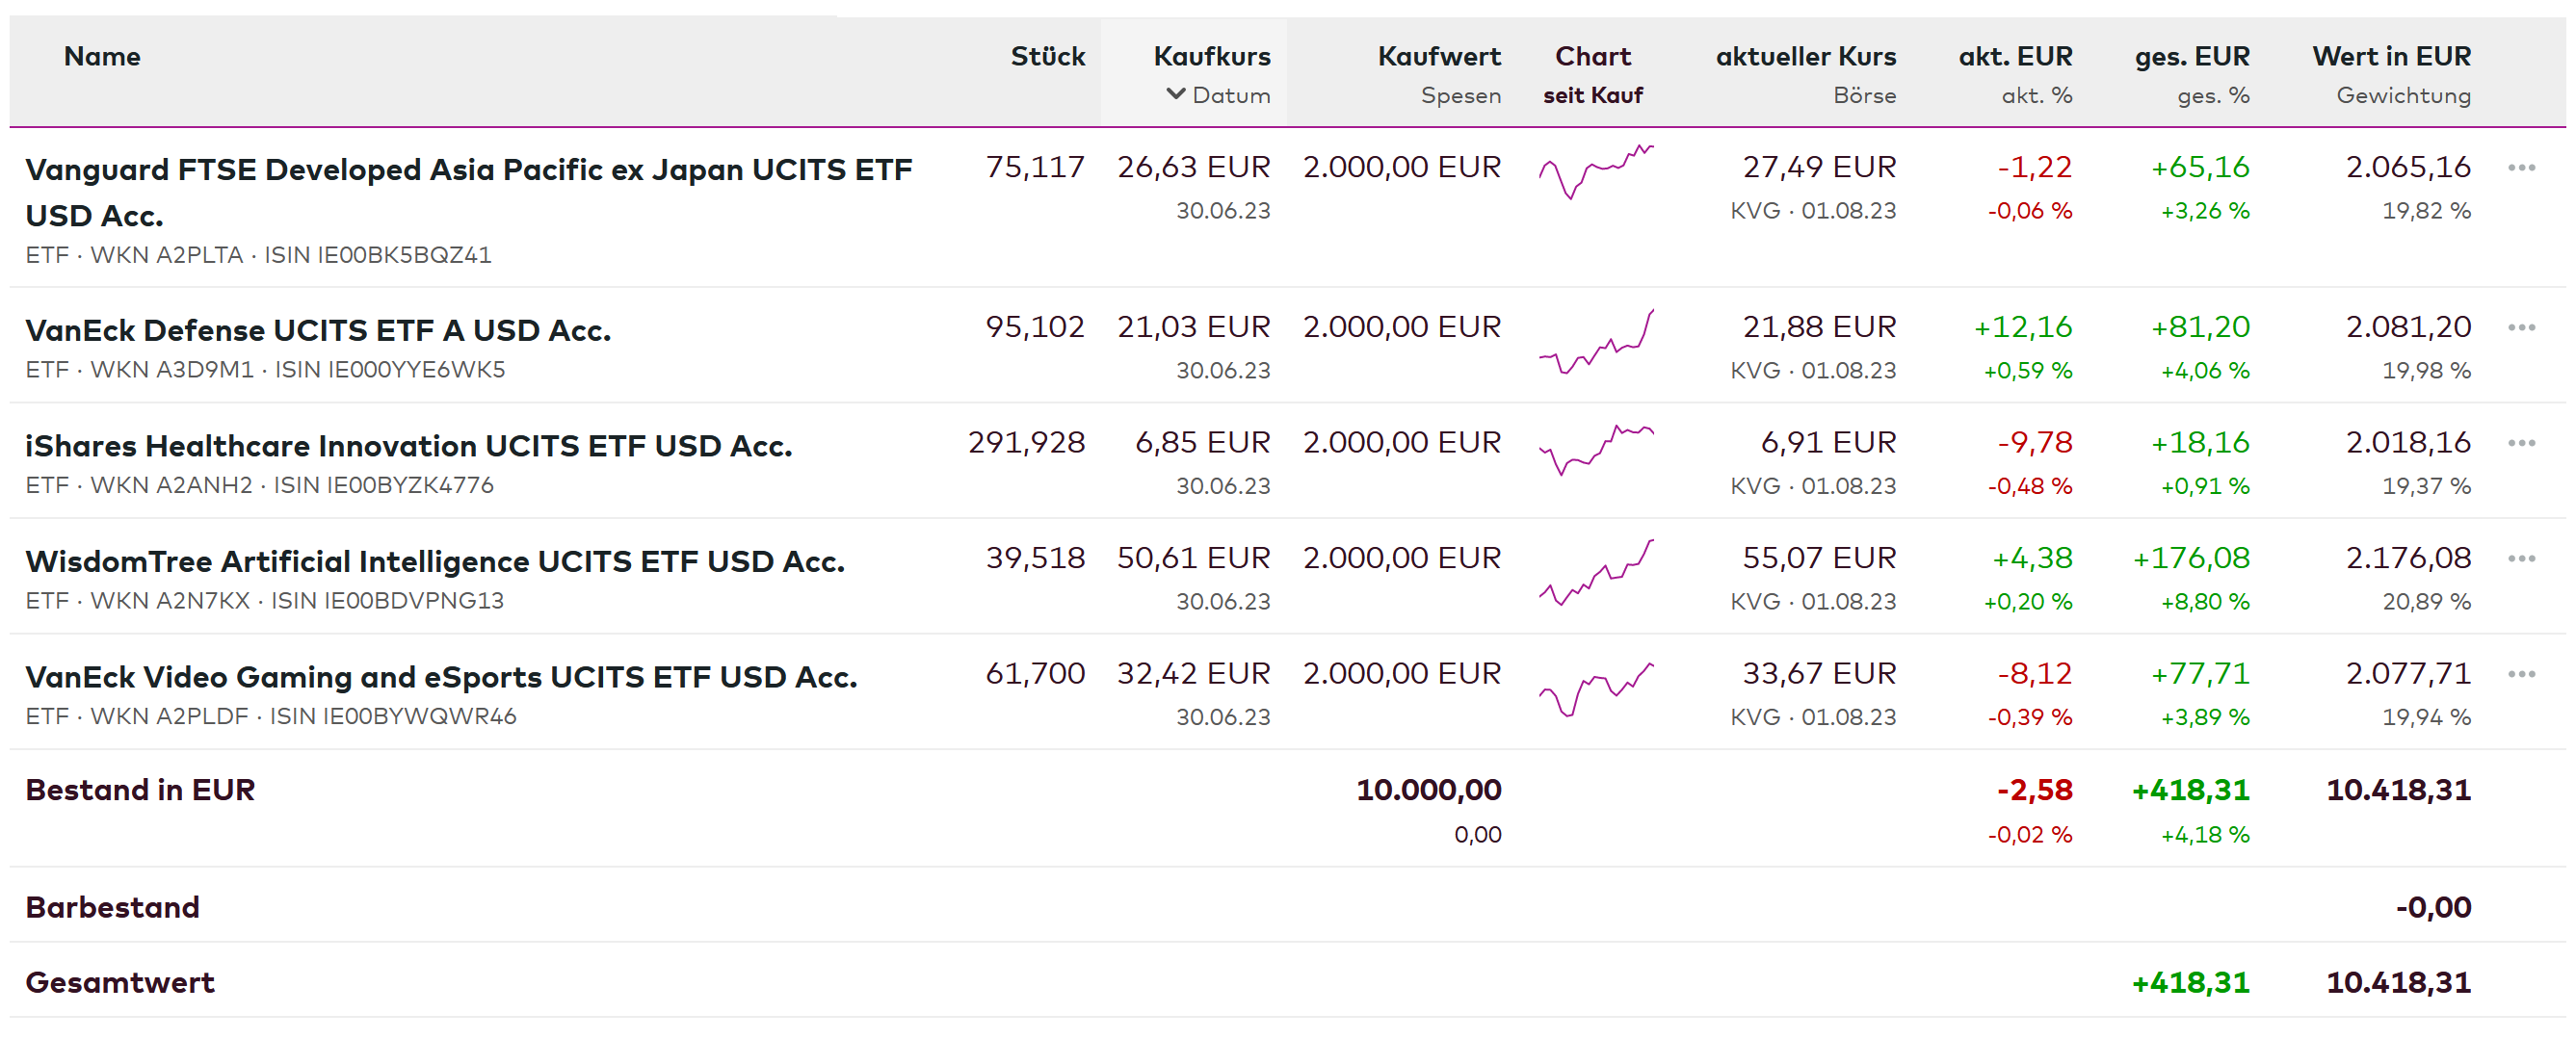Viewport: 2576px width, 1039px height.
Task: Click the aktueller Kurs column header
Action: tap(1805, 57)
